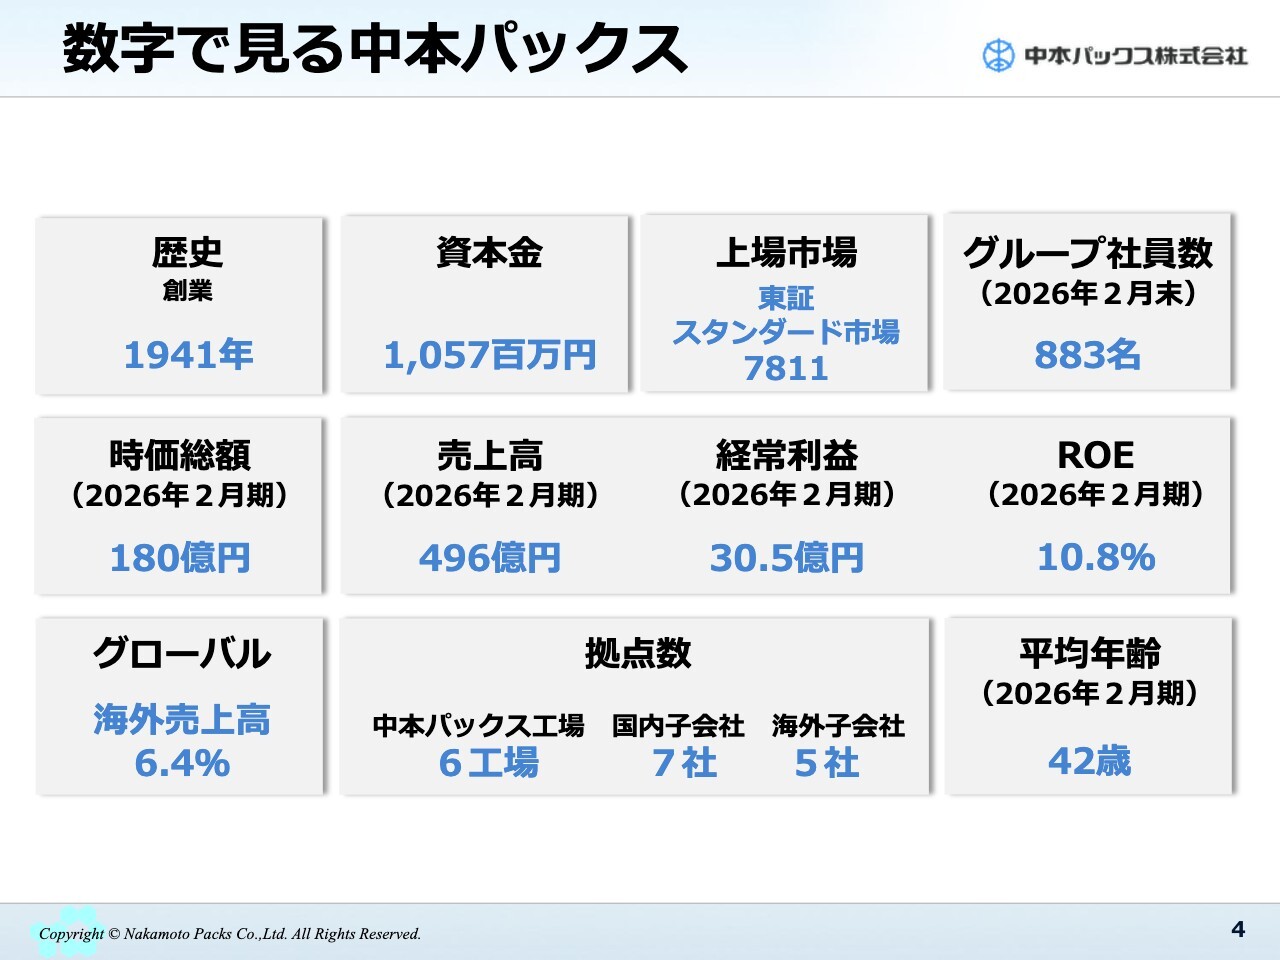1280x960 pixels.
Task: Select the slide title 数字で見る中本パックス
Action: (x=375, y=50)
